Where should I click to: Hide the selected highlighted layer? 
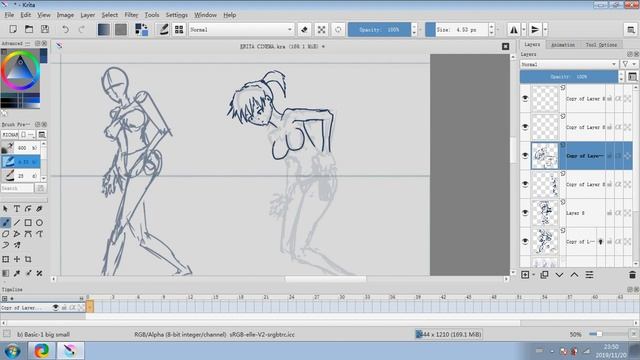[x=525, y=156]
